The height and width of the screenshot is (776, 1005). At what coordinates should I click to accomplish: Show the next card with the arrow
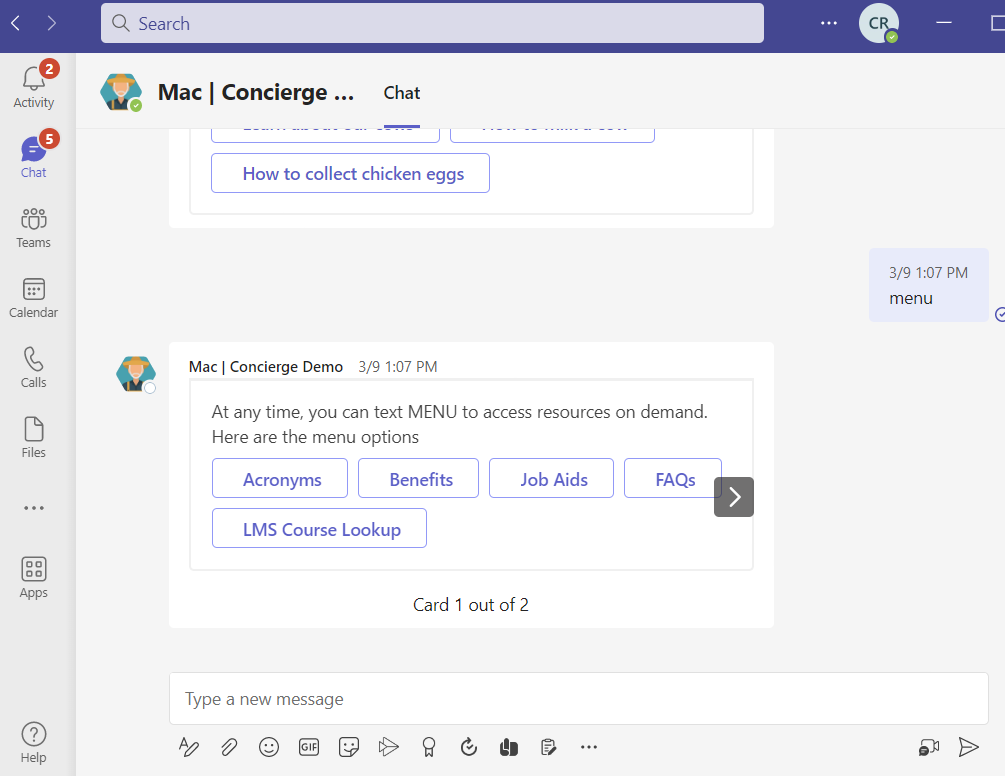(x=734, y=497)
